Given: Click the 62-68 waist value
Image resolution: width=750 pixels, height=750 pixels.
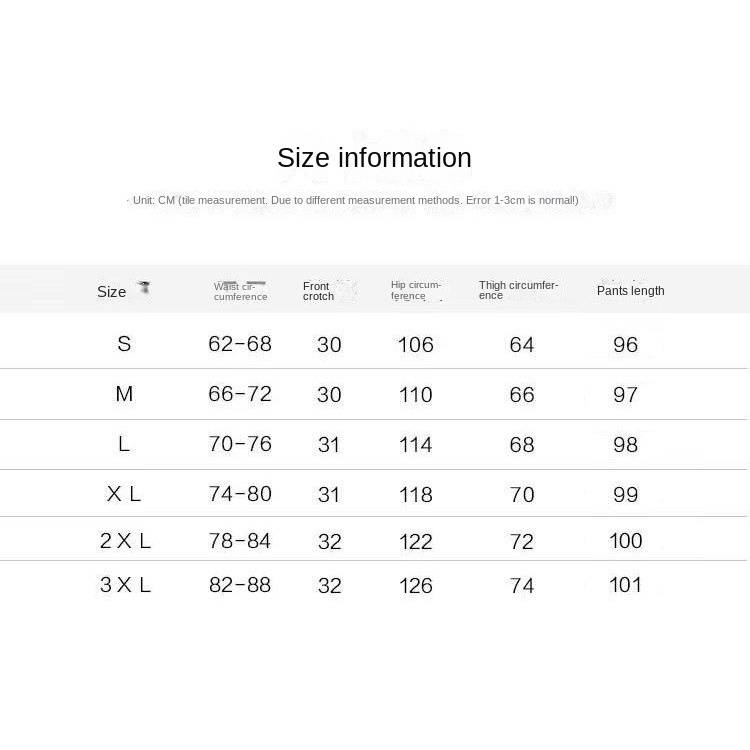Looking at the screenshot, I should 240,344.
